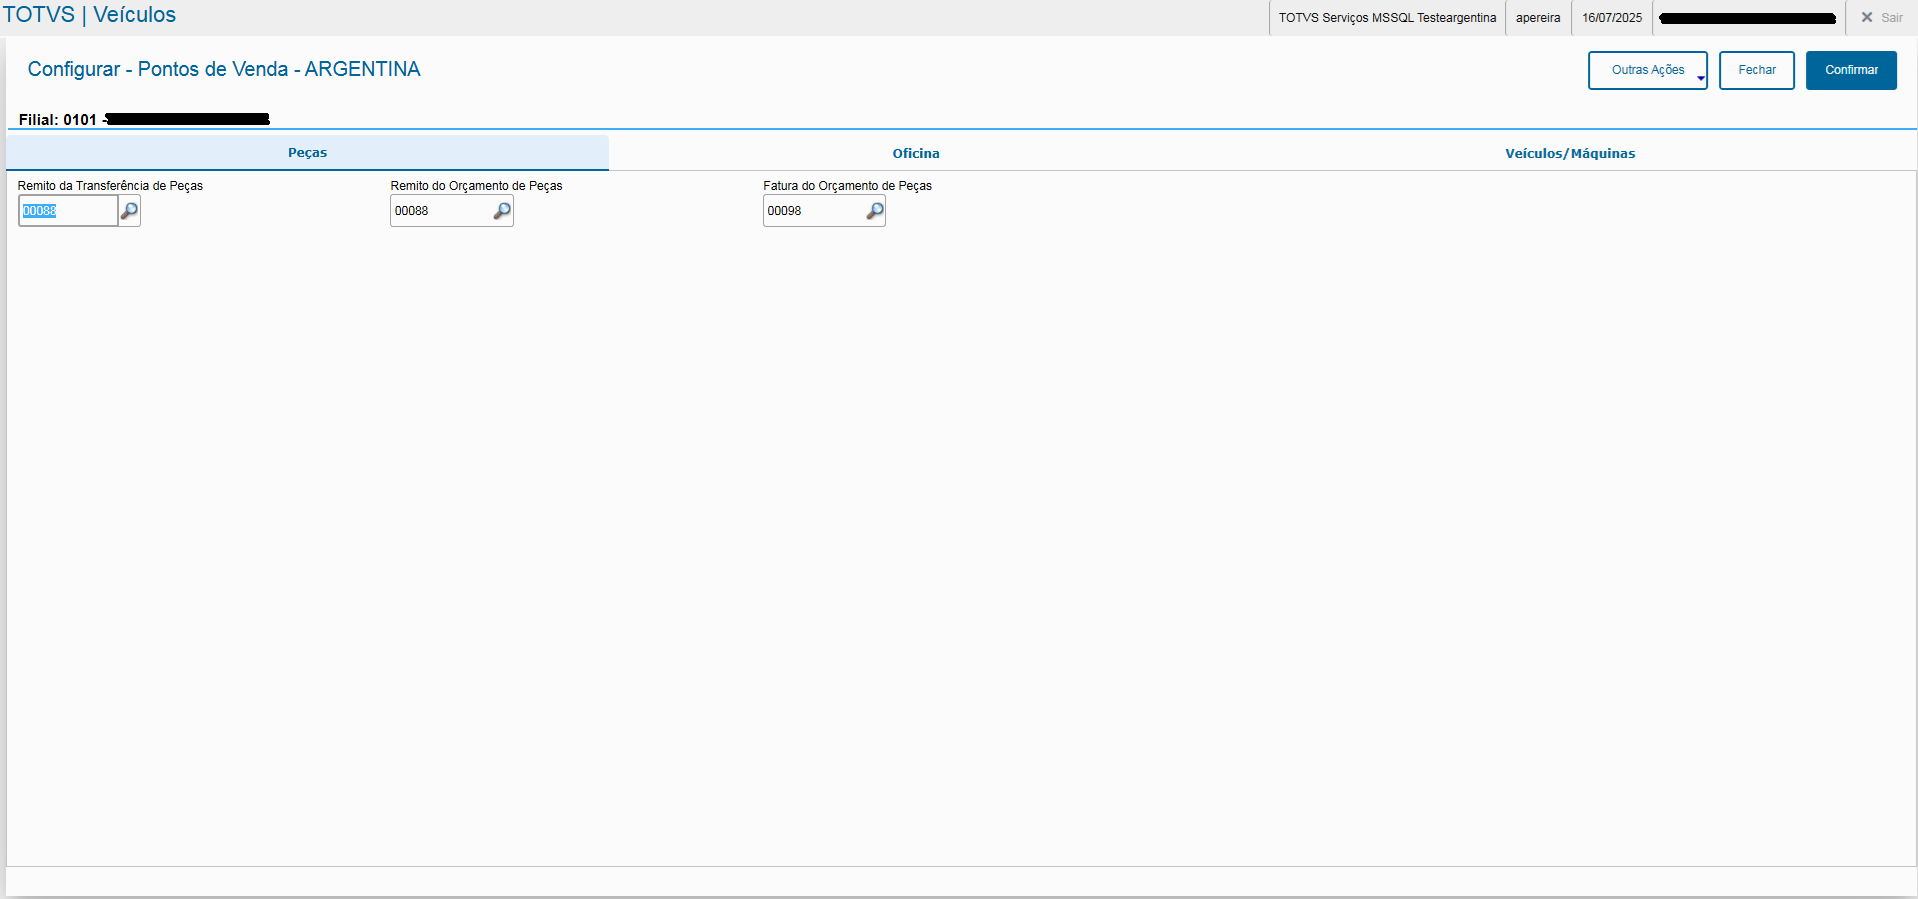Open lookup for Remito da Transferência de Peças

(129, 211)
